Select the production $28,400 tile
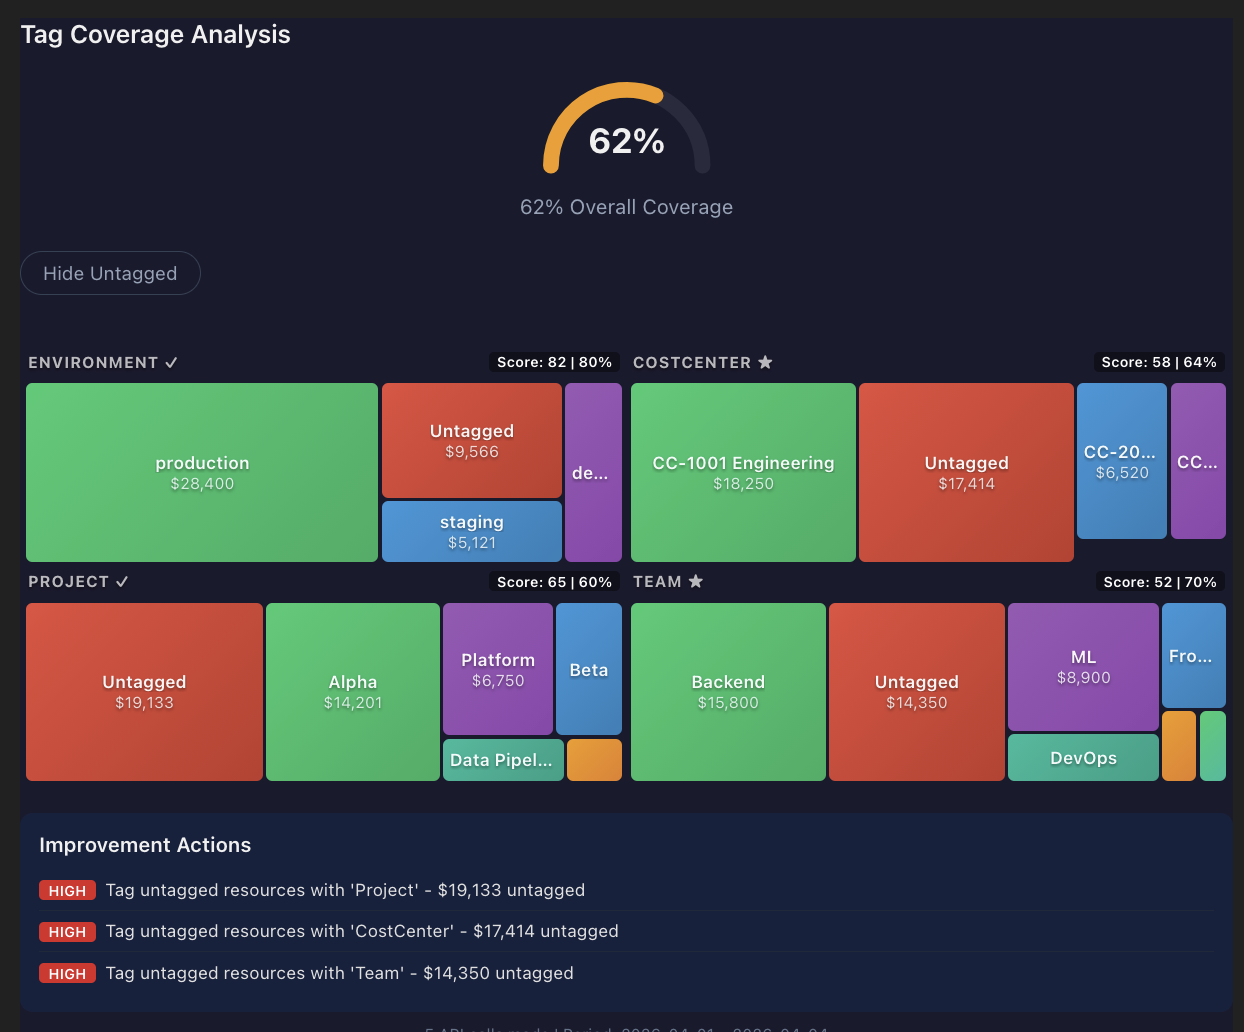Viewport: 1244px width, 1032px height. (202, 472)
